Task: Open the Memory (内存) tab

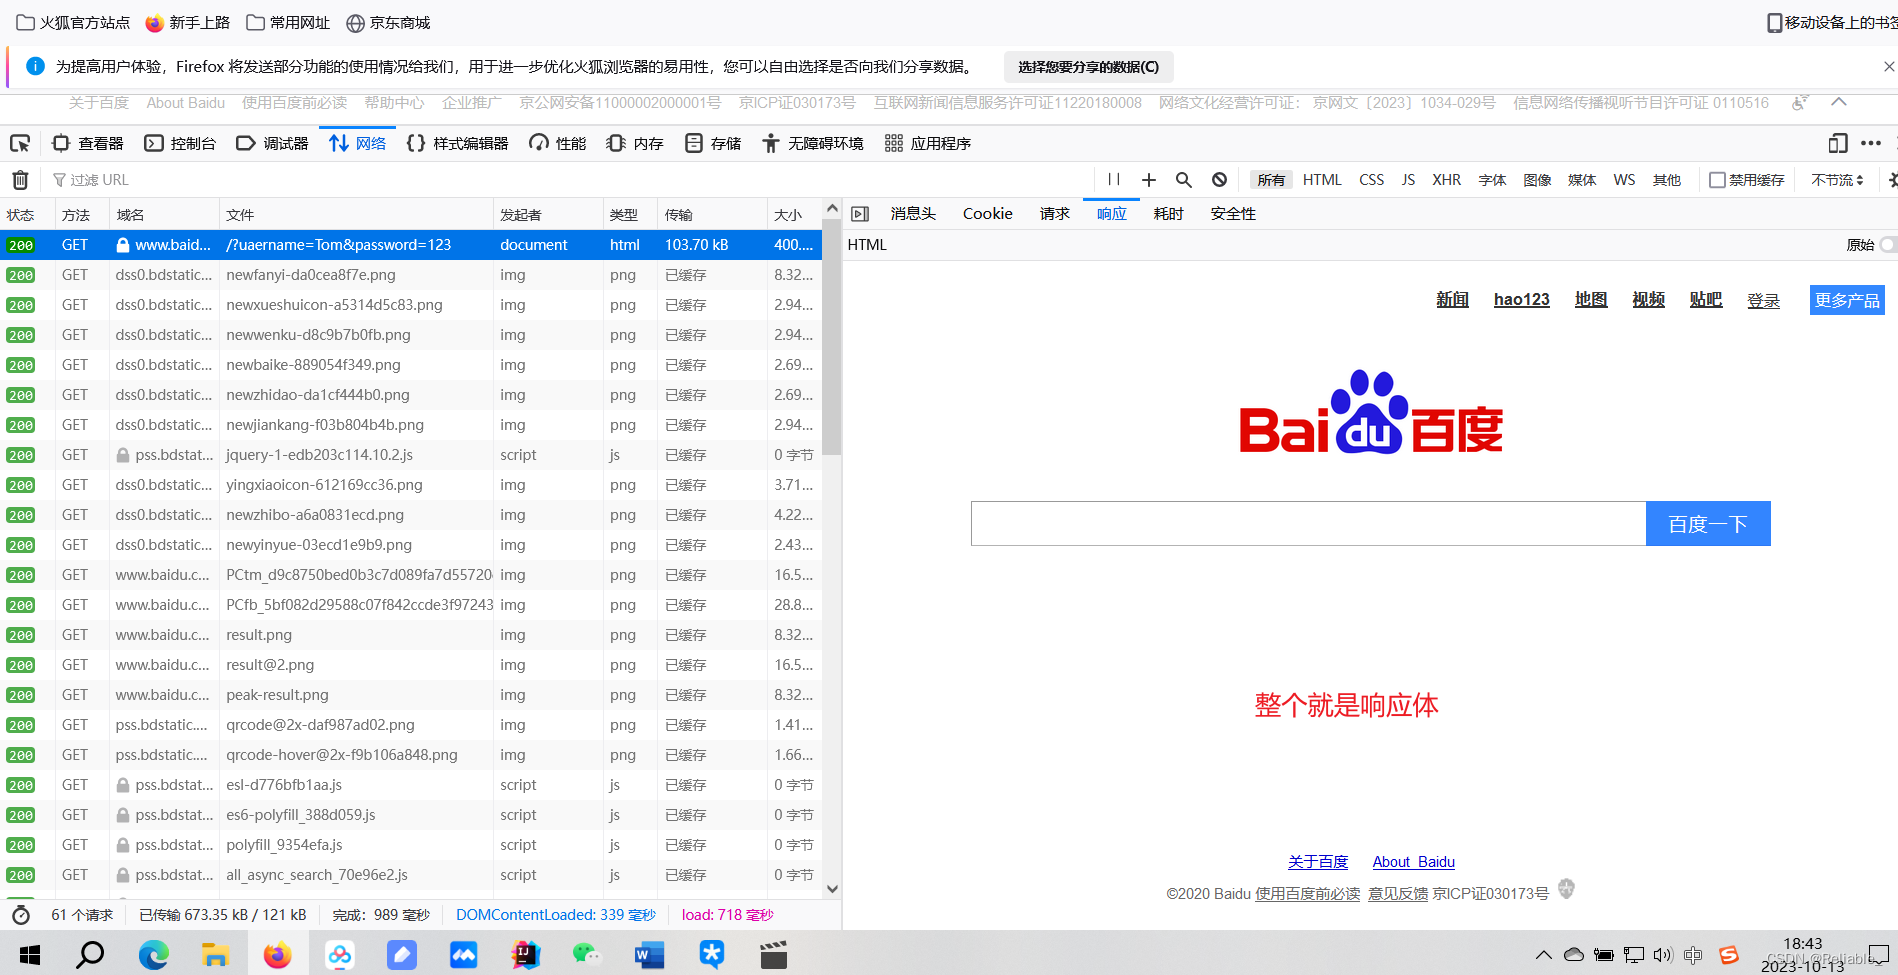Action: coord(635,143)
